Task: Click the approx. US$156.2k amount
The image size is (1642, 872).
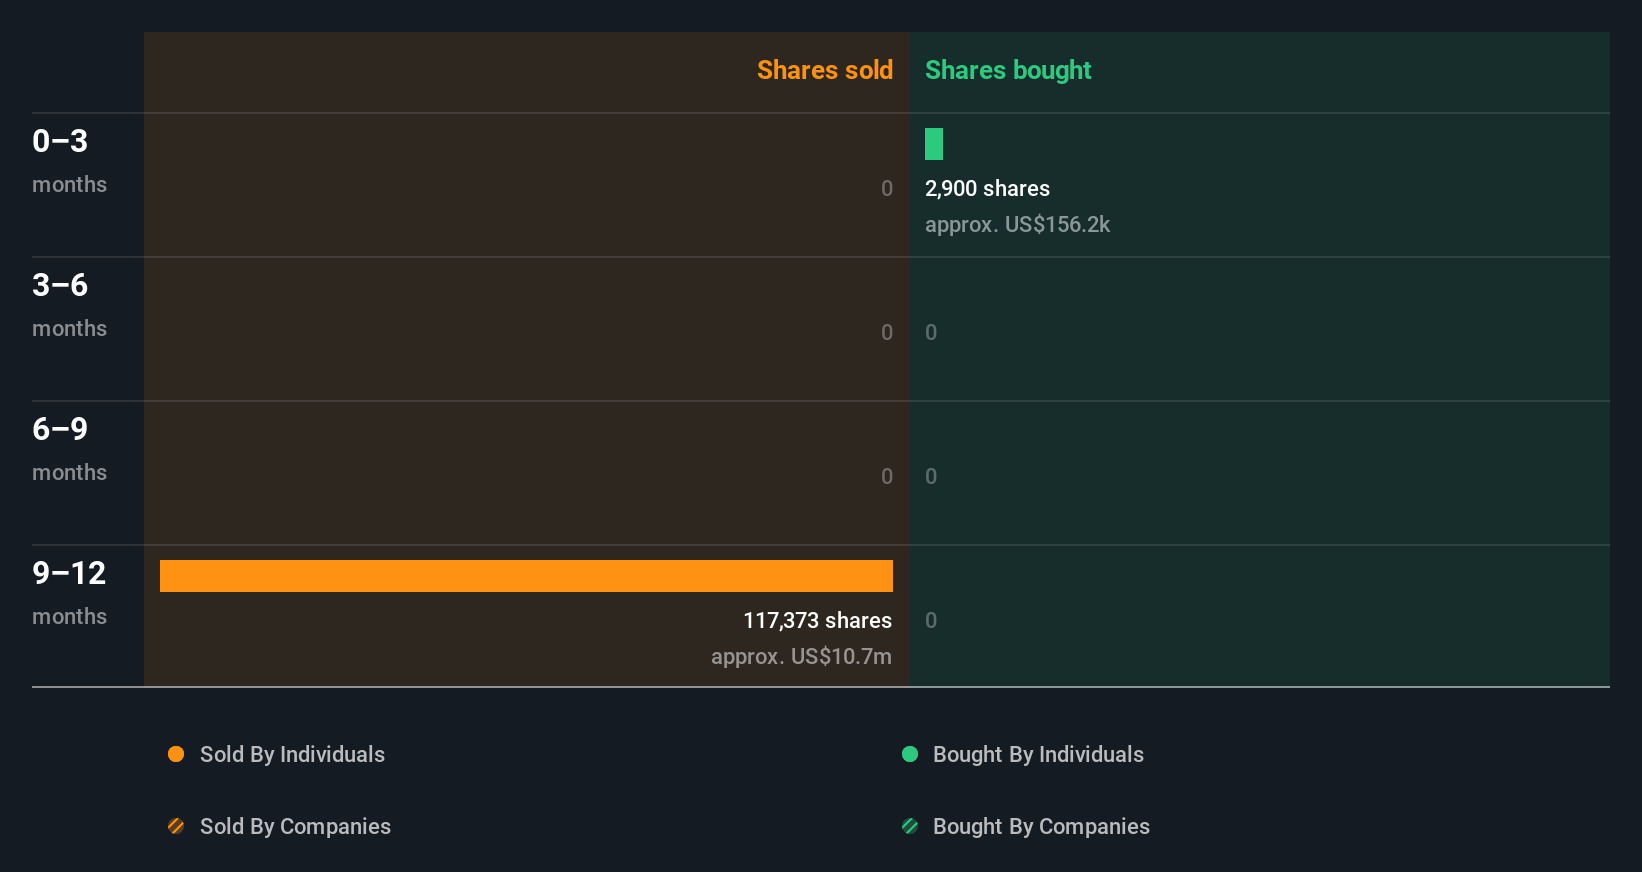Action: [x=1017, y=224]
